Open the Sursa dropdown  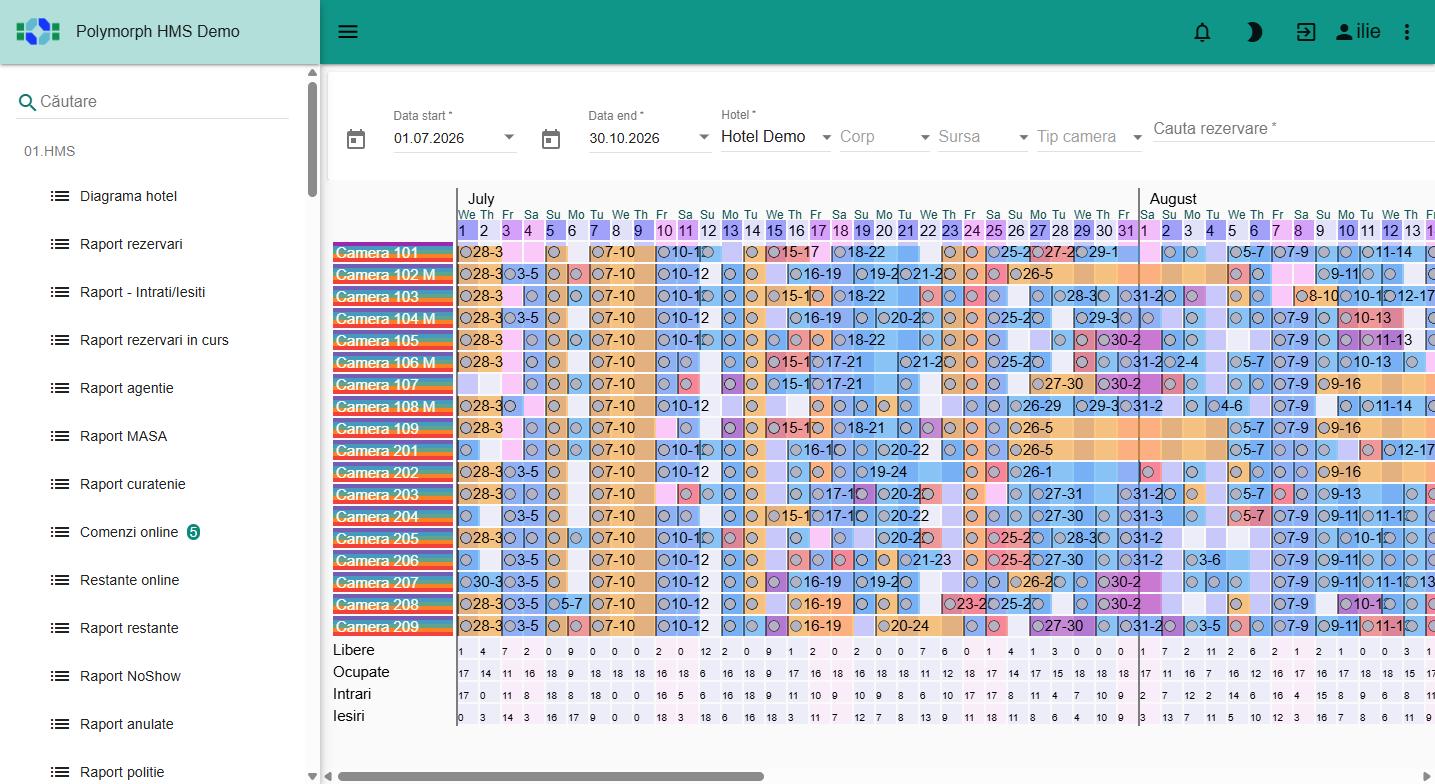coord(984,137)
